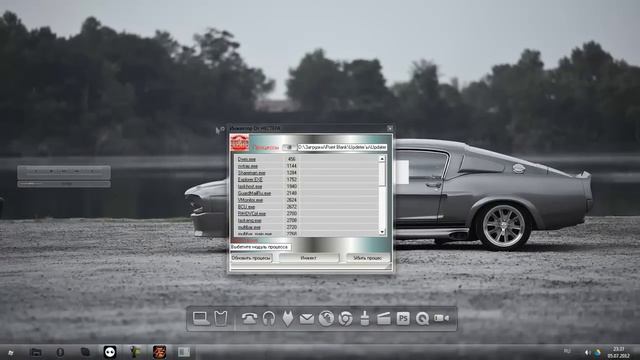
Task: Select the VMonitor.exe process row
Action: pos(307,200)
